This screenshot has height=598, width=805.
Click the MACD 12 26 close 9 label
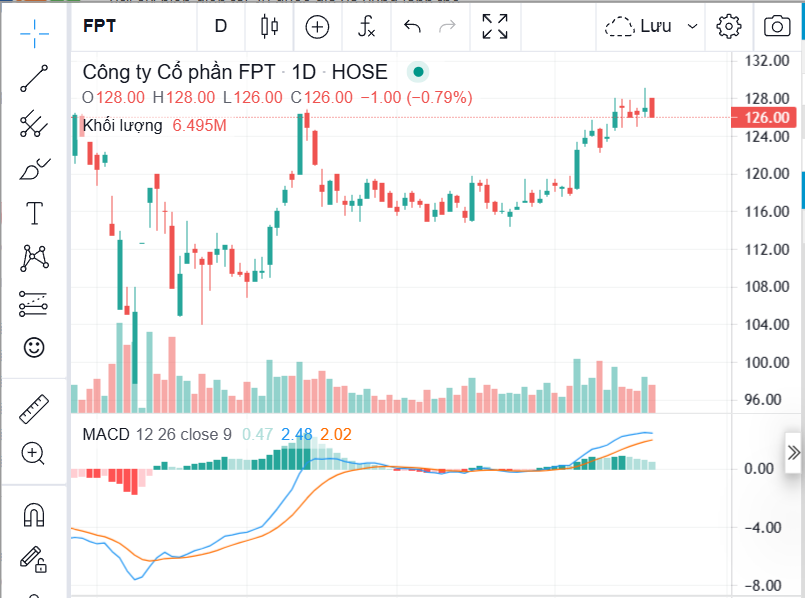pos(157,435)
